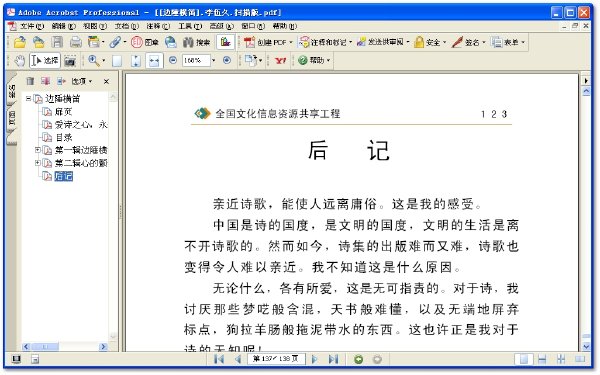This screenshot has width=600, height=375.
Task: Collapse the 边陲横笛 root bookmark
Action: [28, 98]
